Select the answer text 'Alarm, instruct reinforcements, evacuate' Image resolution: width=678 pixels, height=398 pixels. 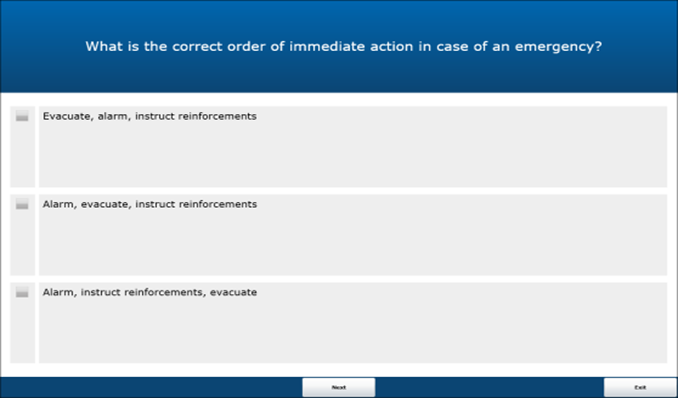coord(150,292)
